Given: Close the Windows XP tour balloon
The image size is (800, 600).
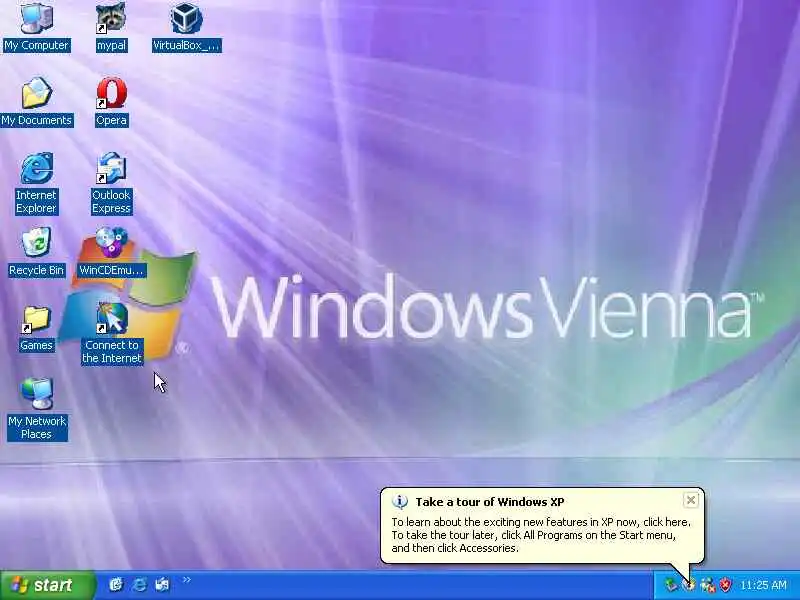Looking at the screenshot, I should click(x=690, y=500).
